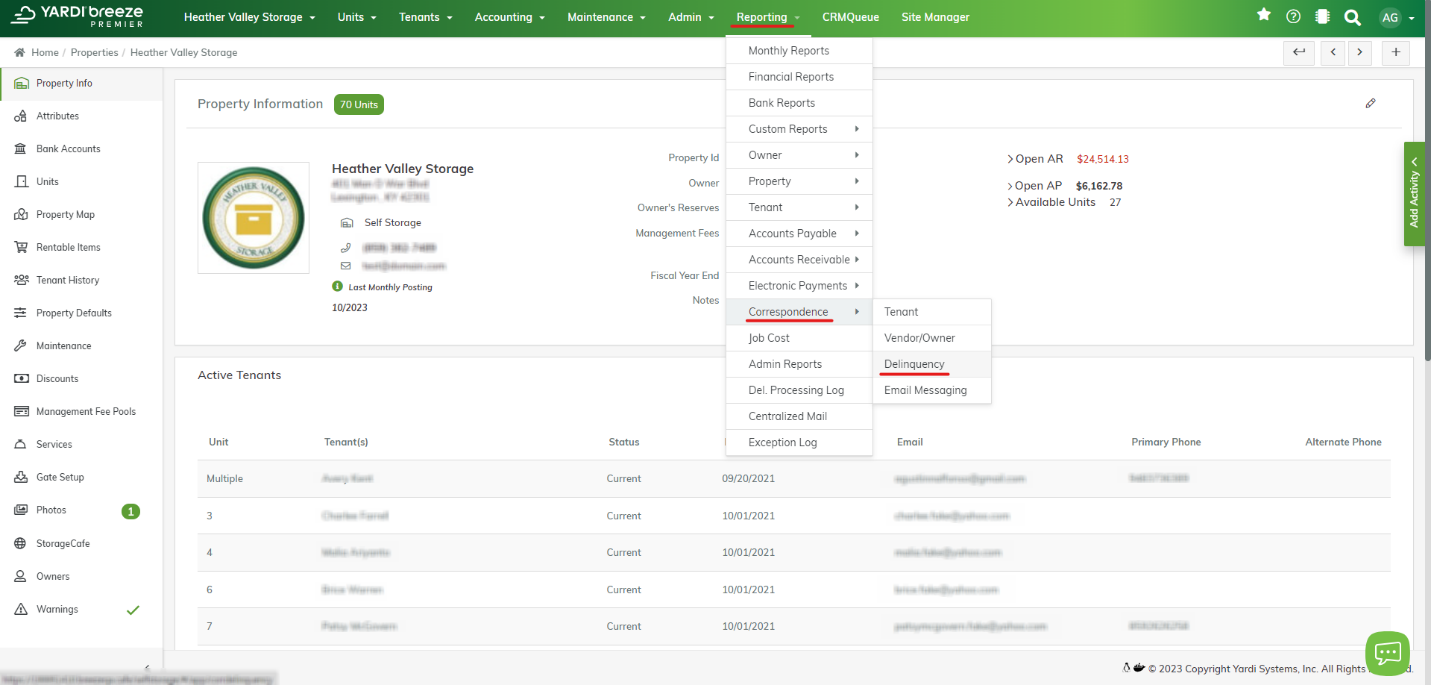Click the favorites star icon

(x=1264, y=16)
